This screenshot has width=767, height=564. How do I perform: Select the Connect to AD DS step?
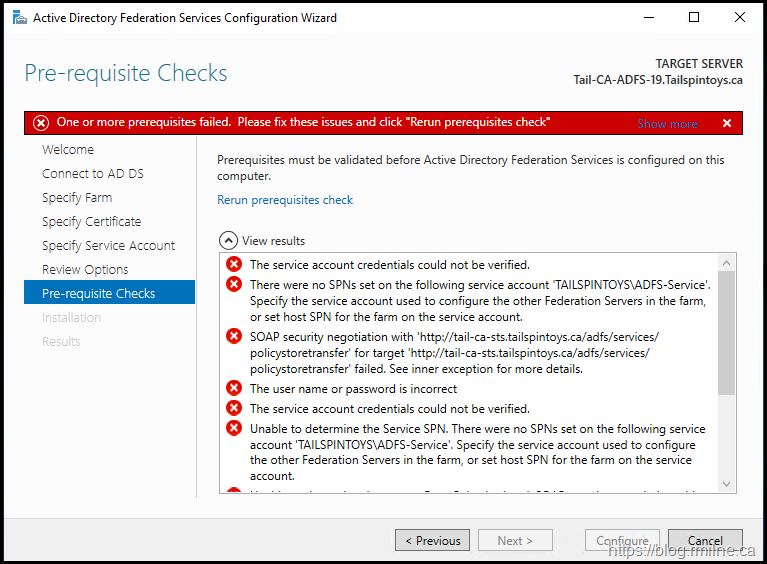(x=93, y=174)
